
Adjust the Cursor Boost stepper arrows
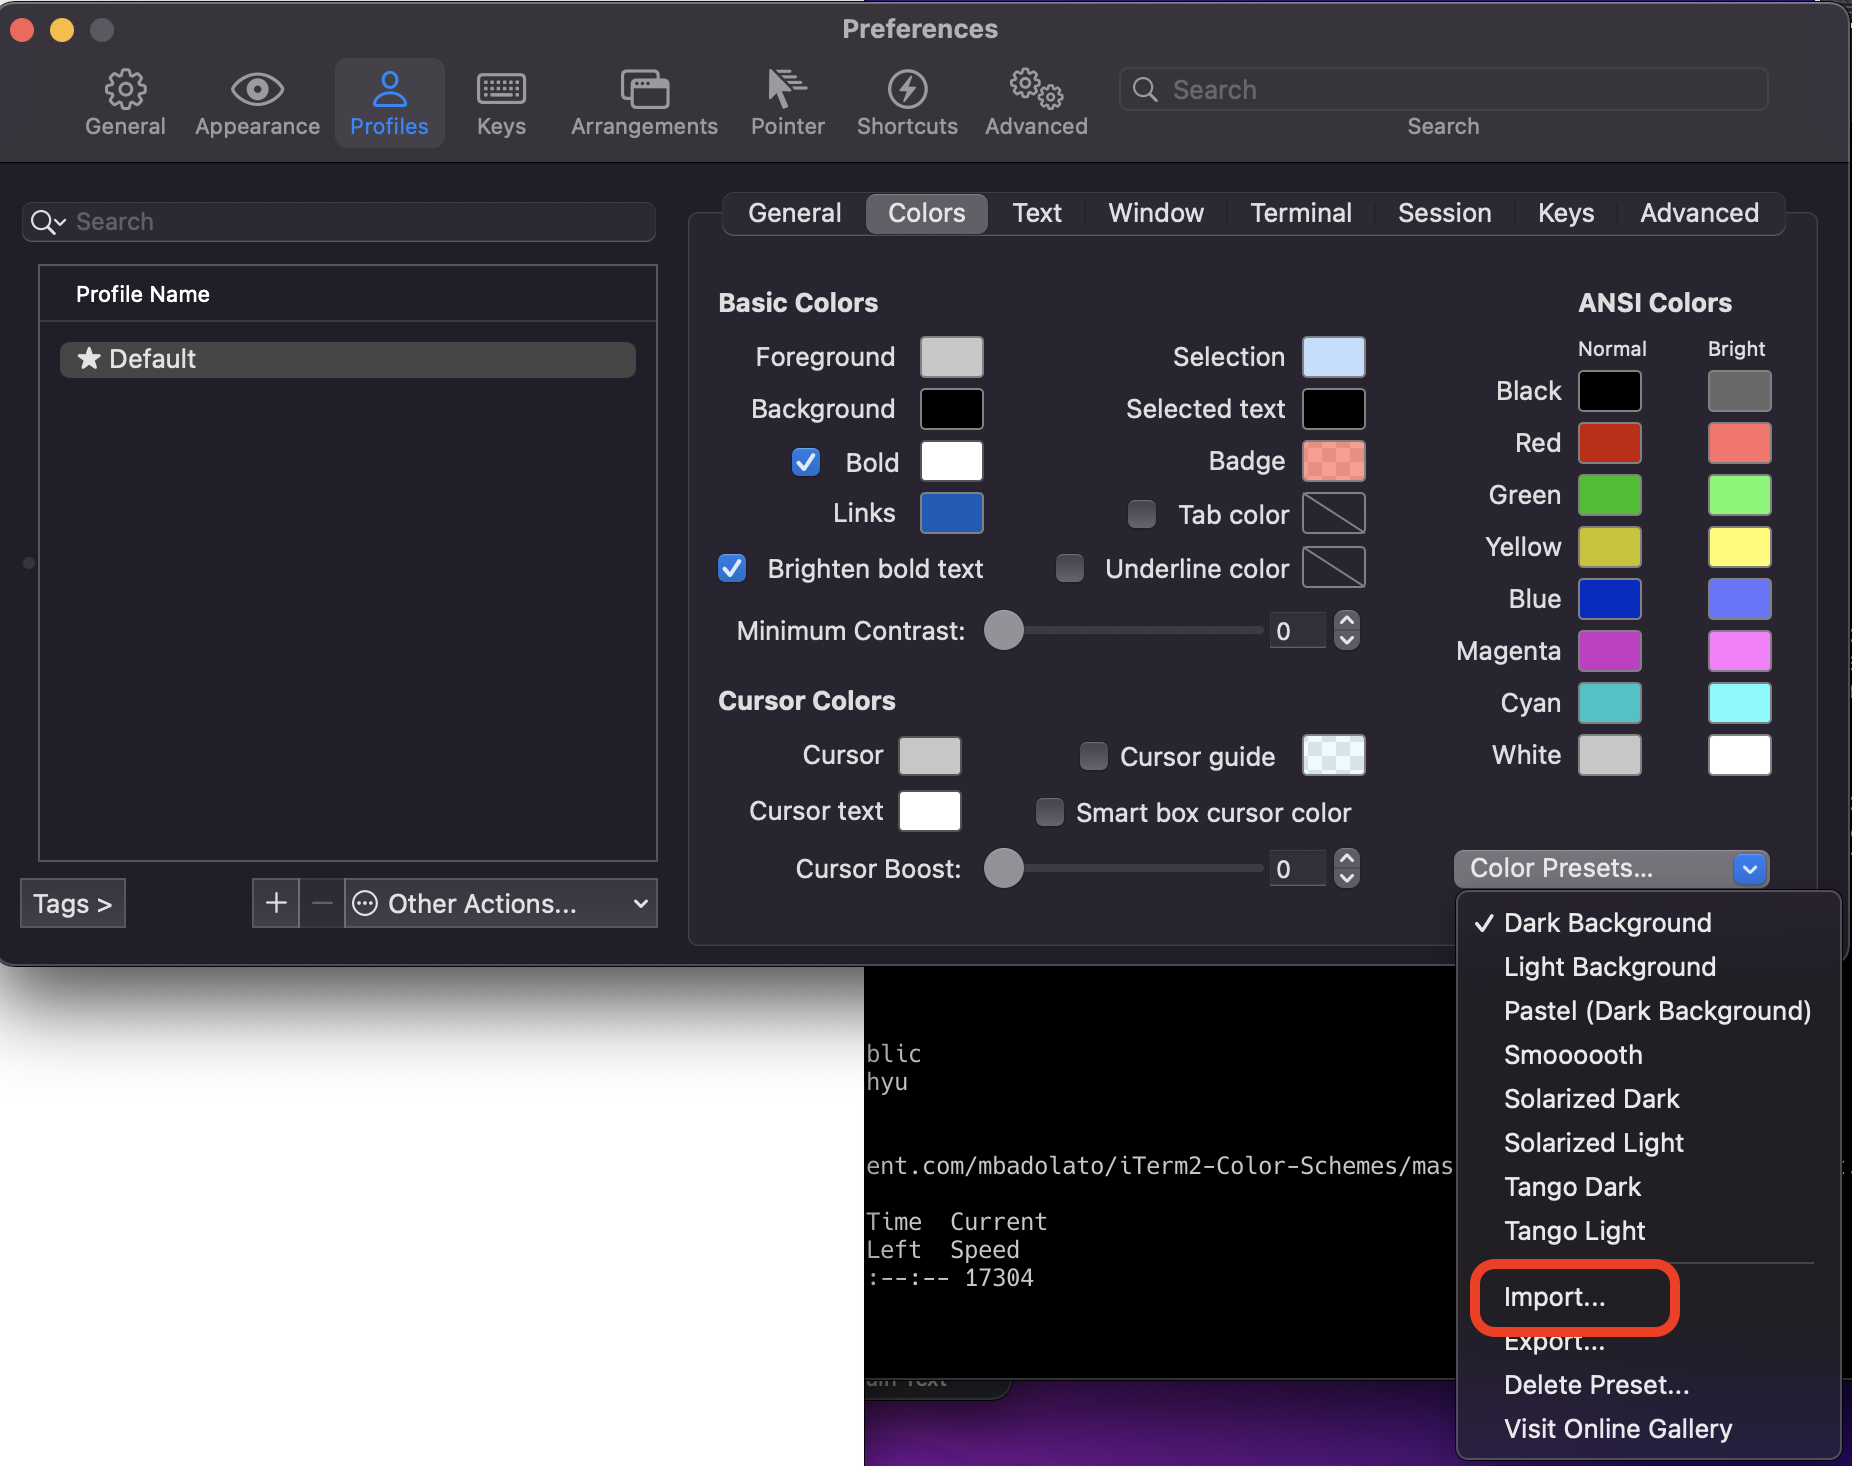(x=1347, y=868)
